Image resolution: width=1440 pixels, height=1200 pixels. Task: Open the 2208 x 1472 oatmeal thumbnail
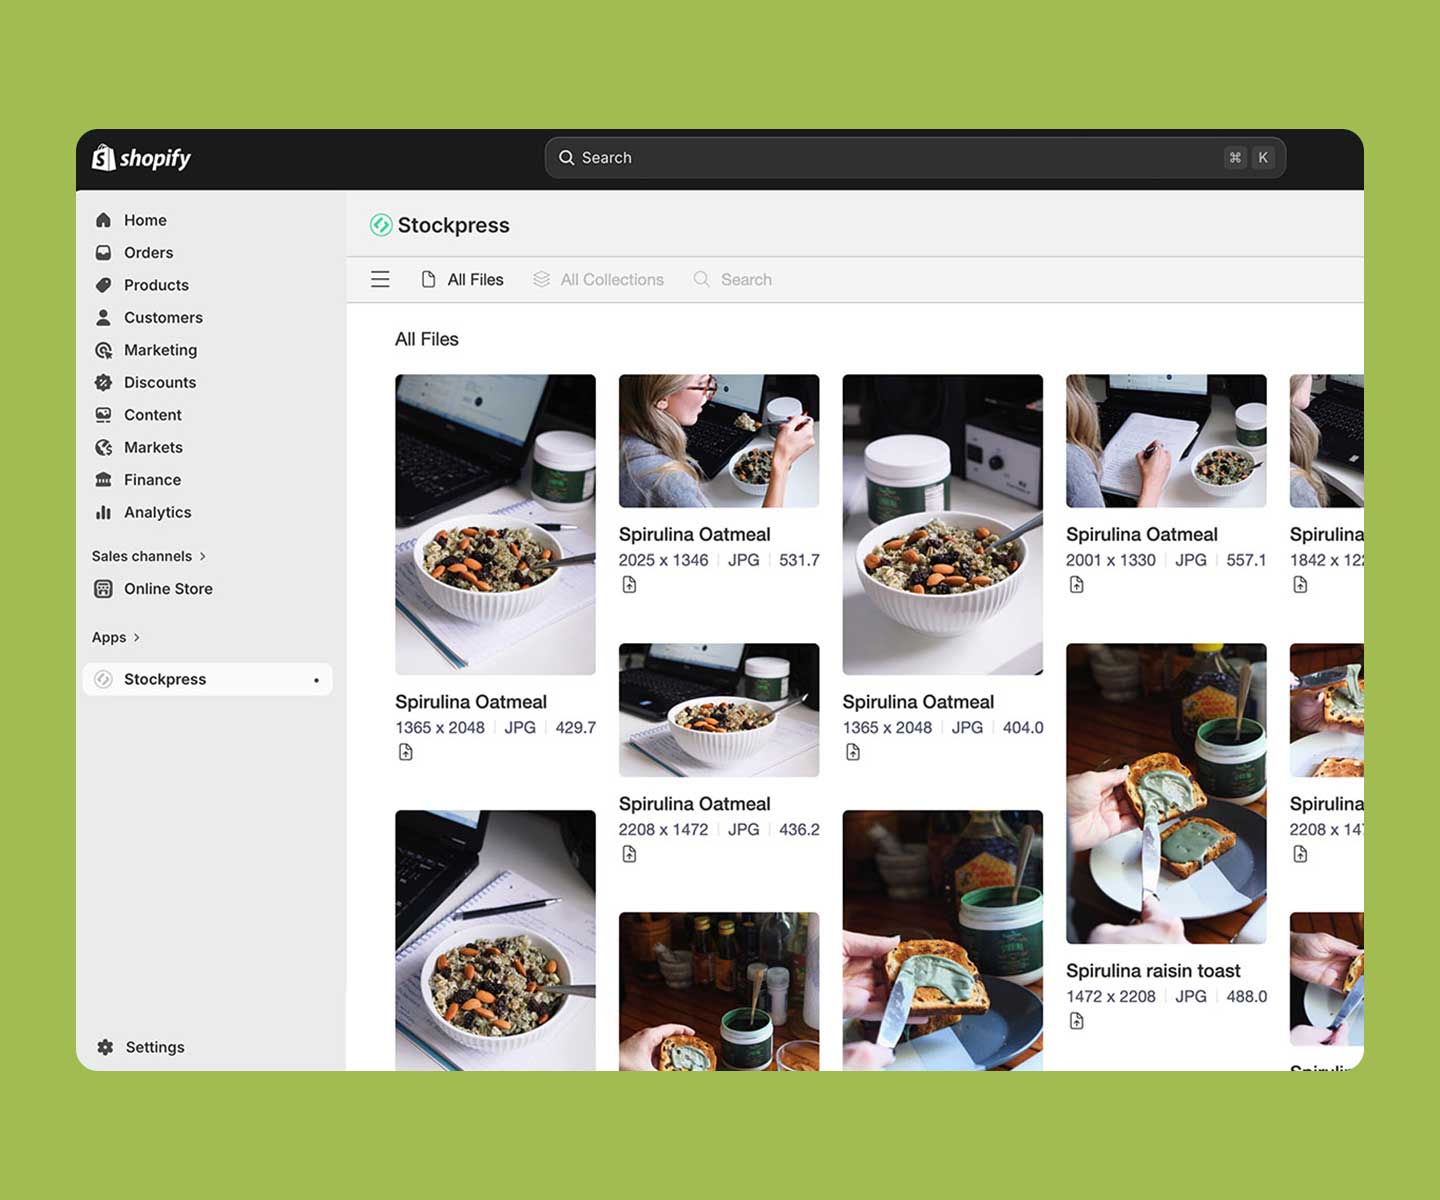[719, 710]
